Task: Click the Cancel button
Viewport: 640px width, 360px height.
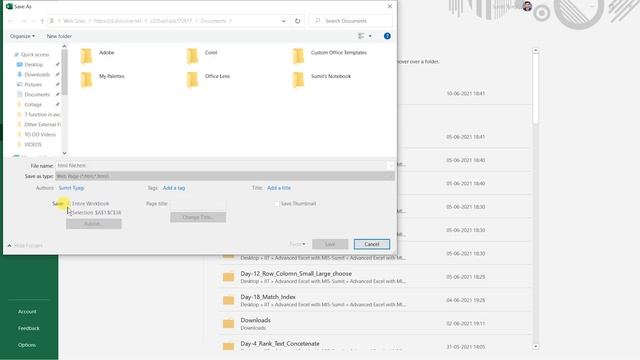Action: [372, 244]
